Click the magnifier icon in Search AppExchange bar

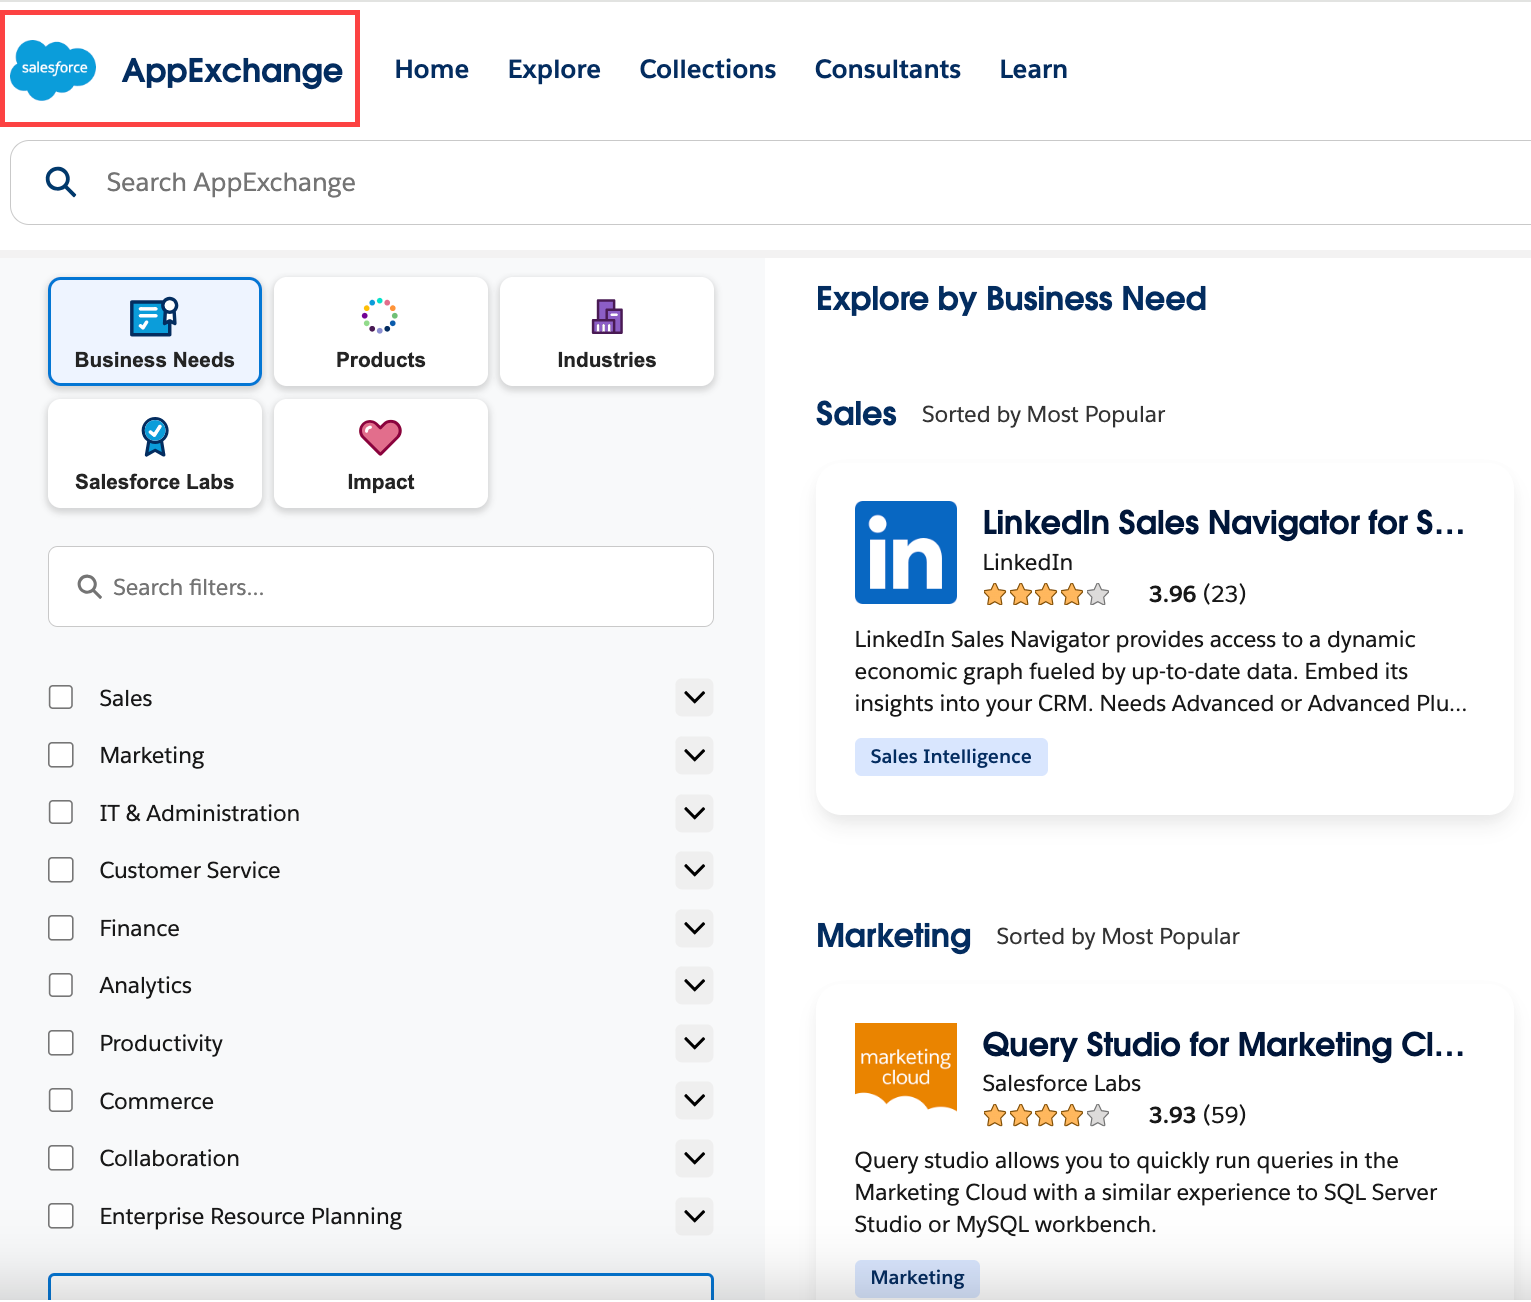(61, 182)
